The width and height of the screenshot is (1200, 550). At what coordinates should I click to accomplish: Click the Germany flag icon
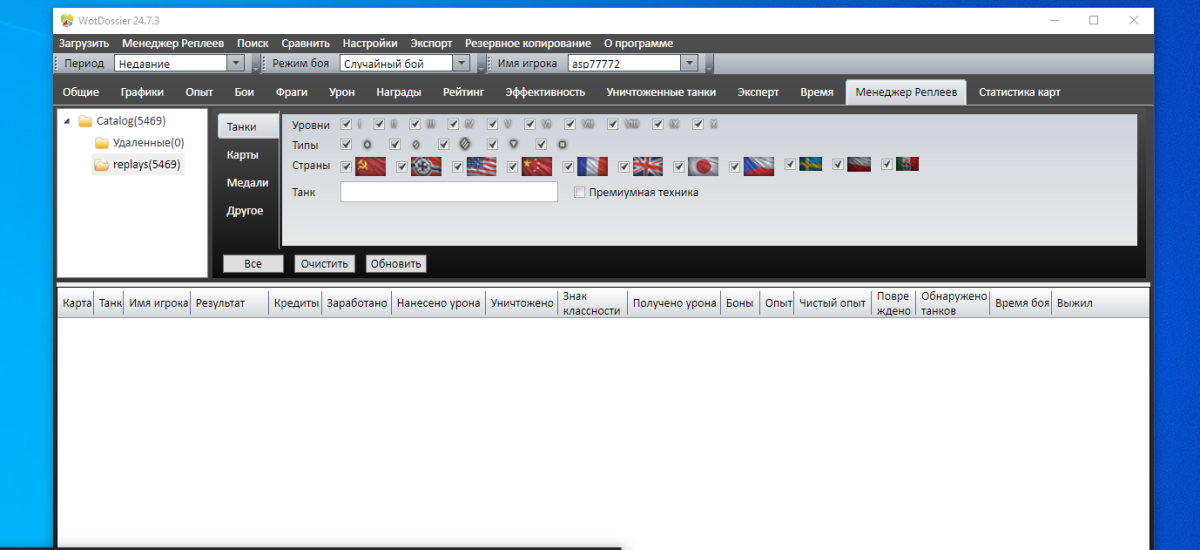pyautogui.click(x=426, y=166)
